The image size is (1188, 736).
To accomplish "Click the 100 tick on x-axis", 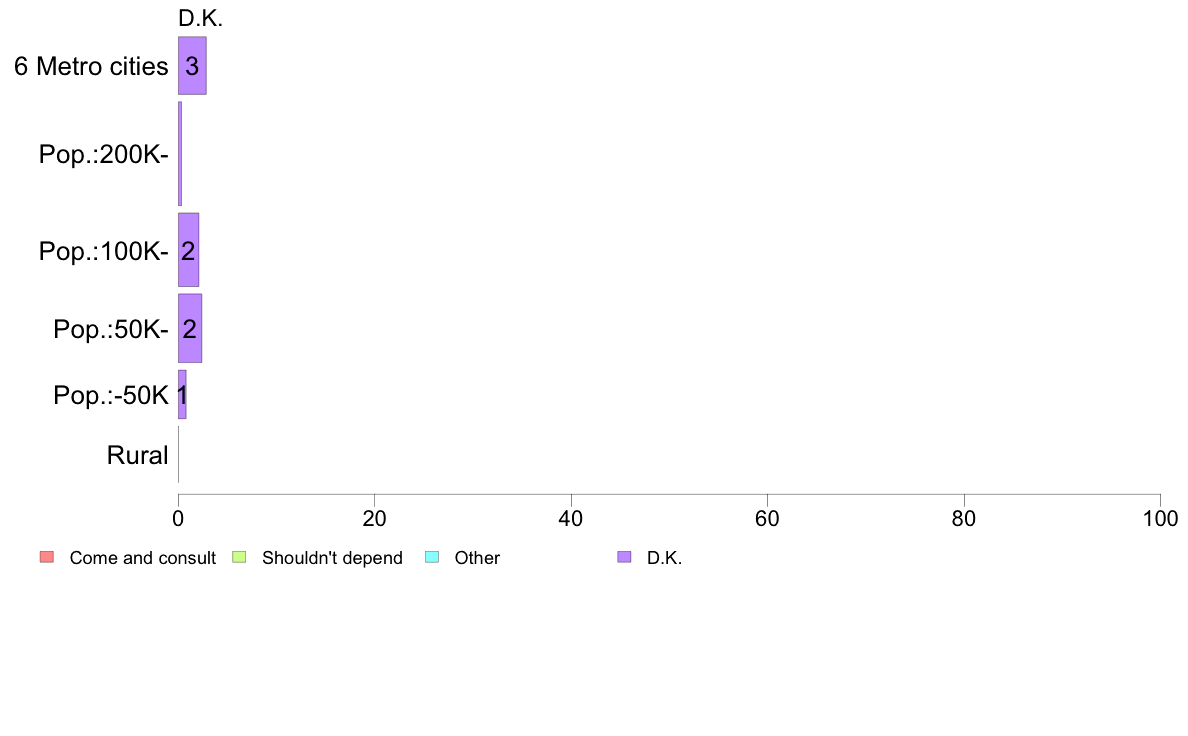I will point(1160,518).
